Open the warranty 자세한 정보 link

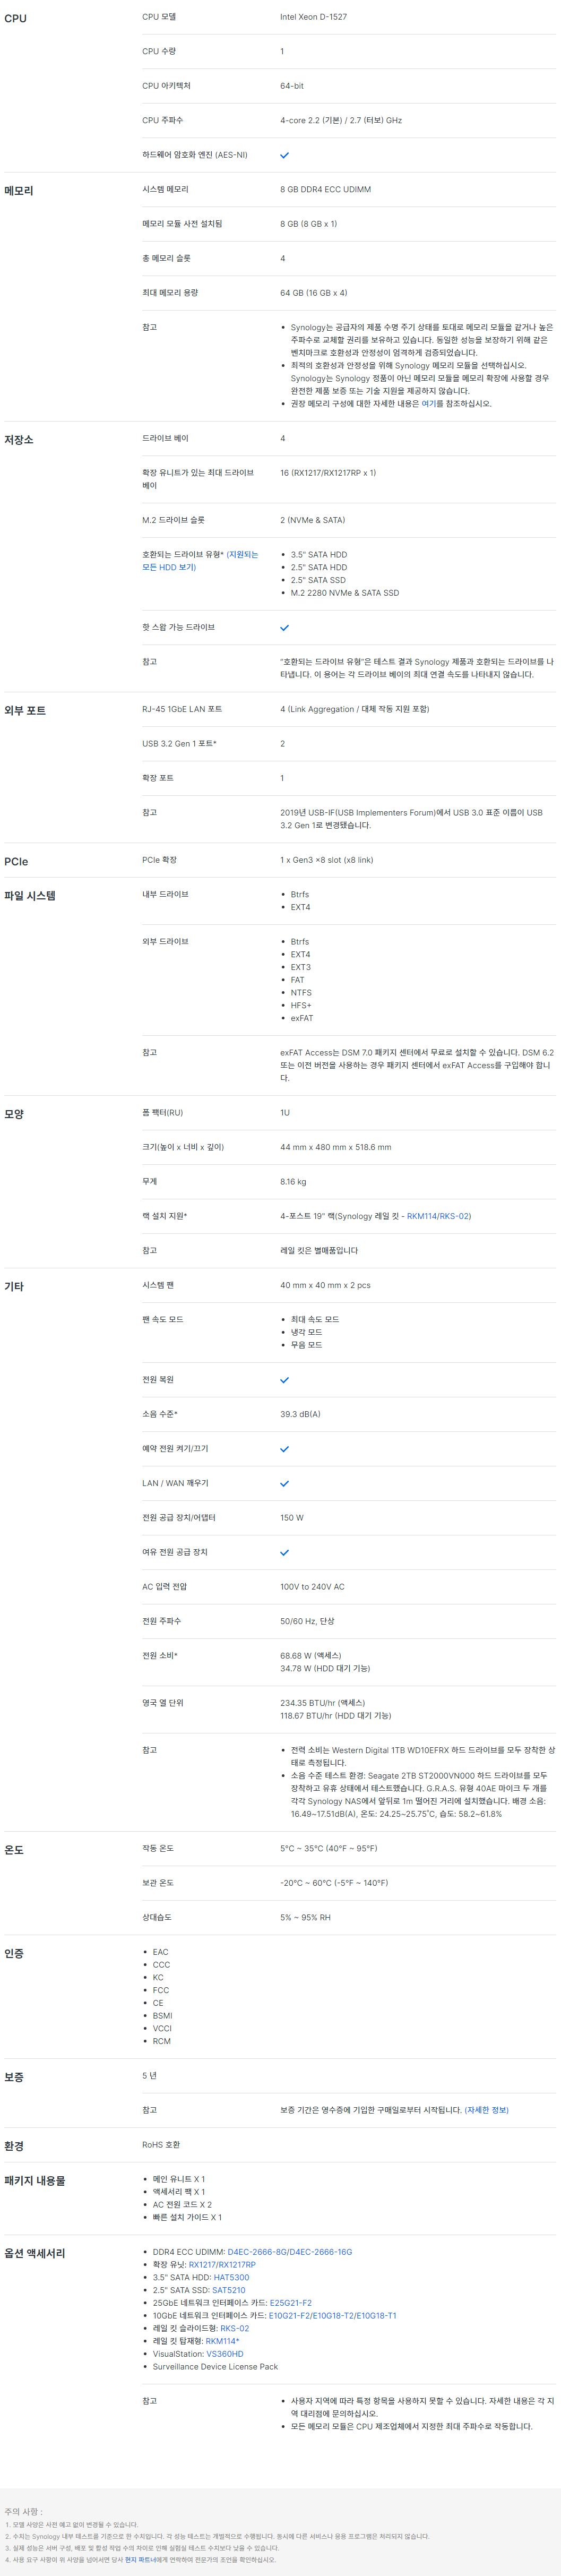[x=486, y=2110]
